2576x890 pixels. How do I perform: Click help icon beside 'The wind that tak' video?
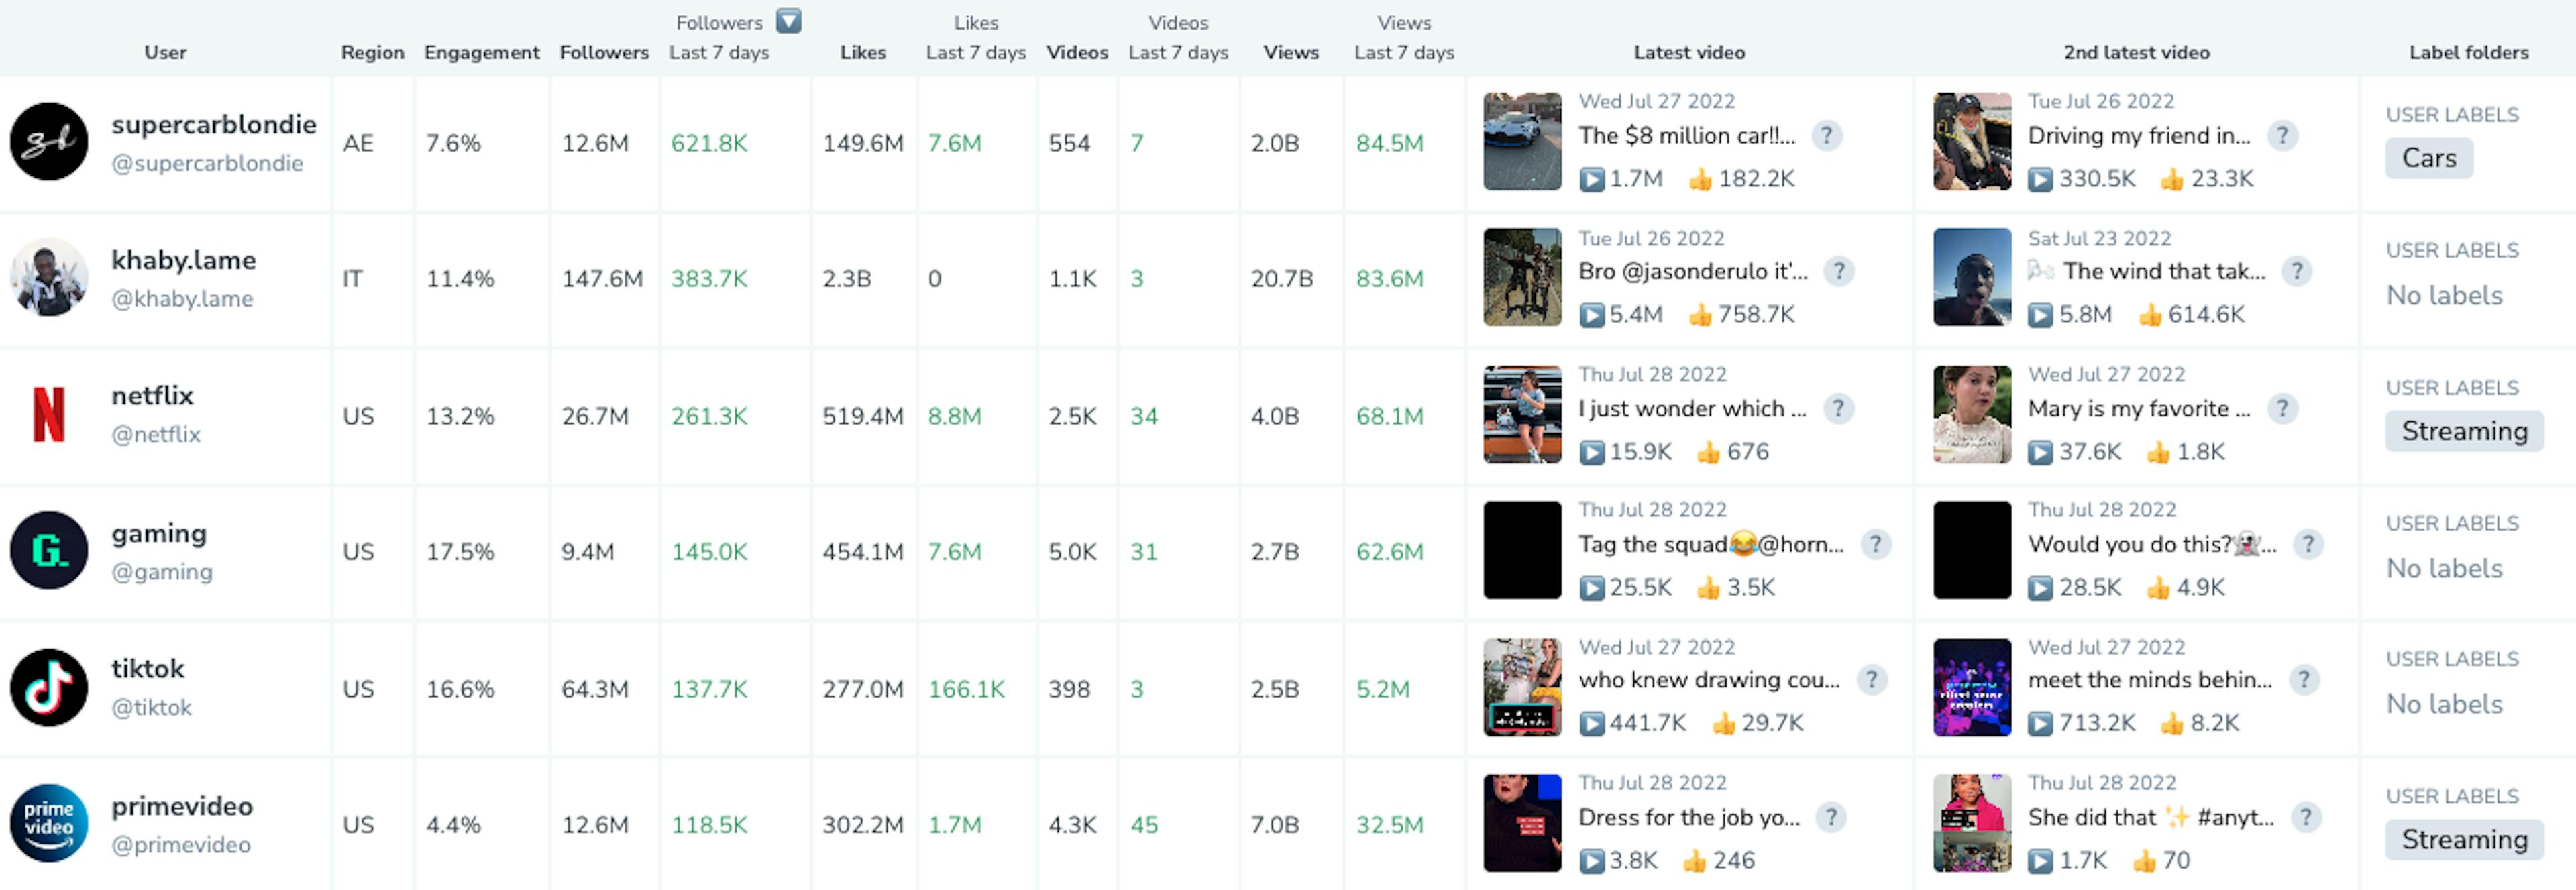coord(2296,271)
